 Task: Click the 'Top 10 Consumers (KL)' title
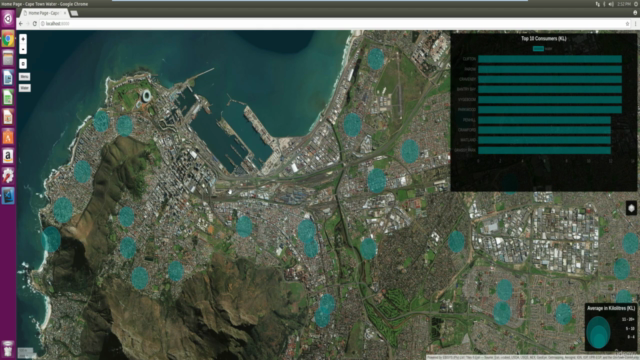544,39
